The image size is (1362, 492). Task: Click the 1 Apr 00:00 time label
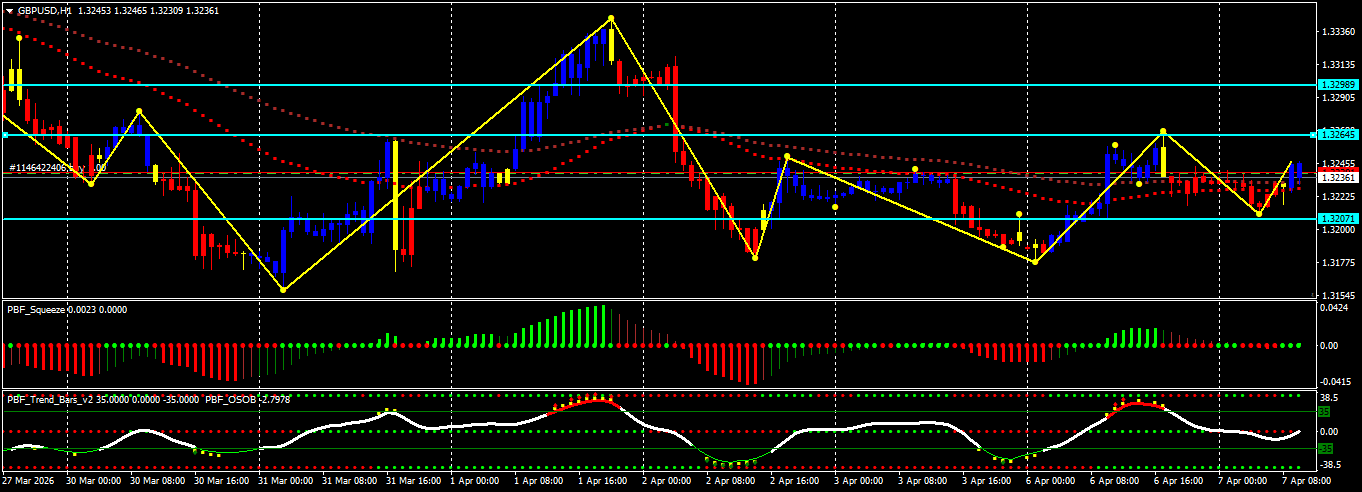point(475,481)
